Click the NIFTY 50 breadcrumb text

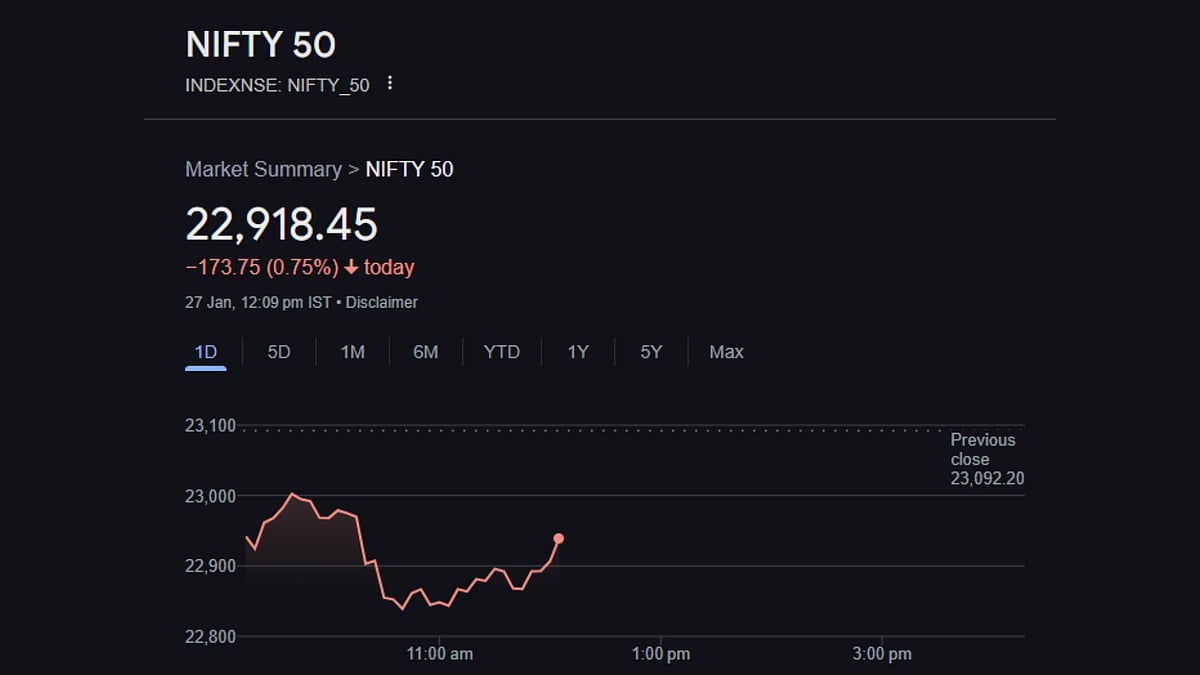point(410,169)
